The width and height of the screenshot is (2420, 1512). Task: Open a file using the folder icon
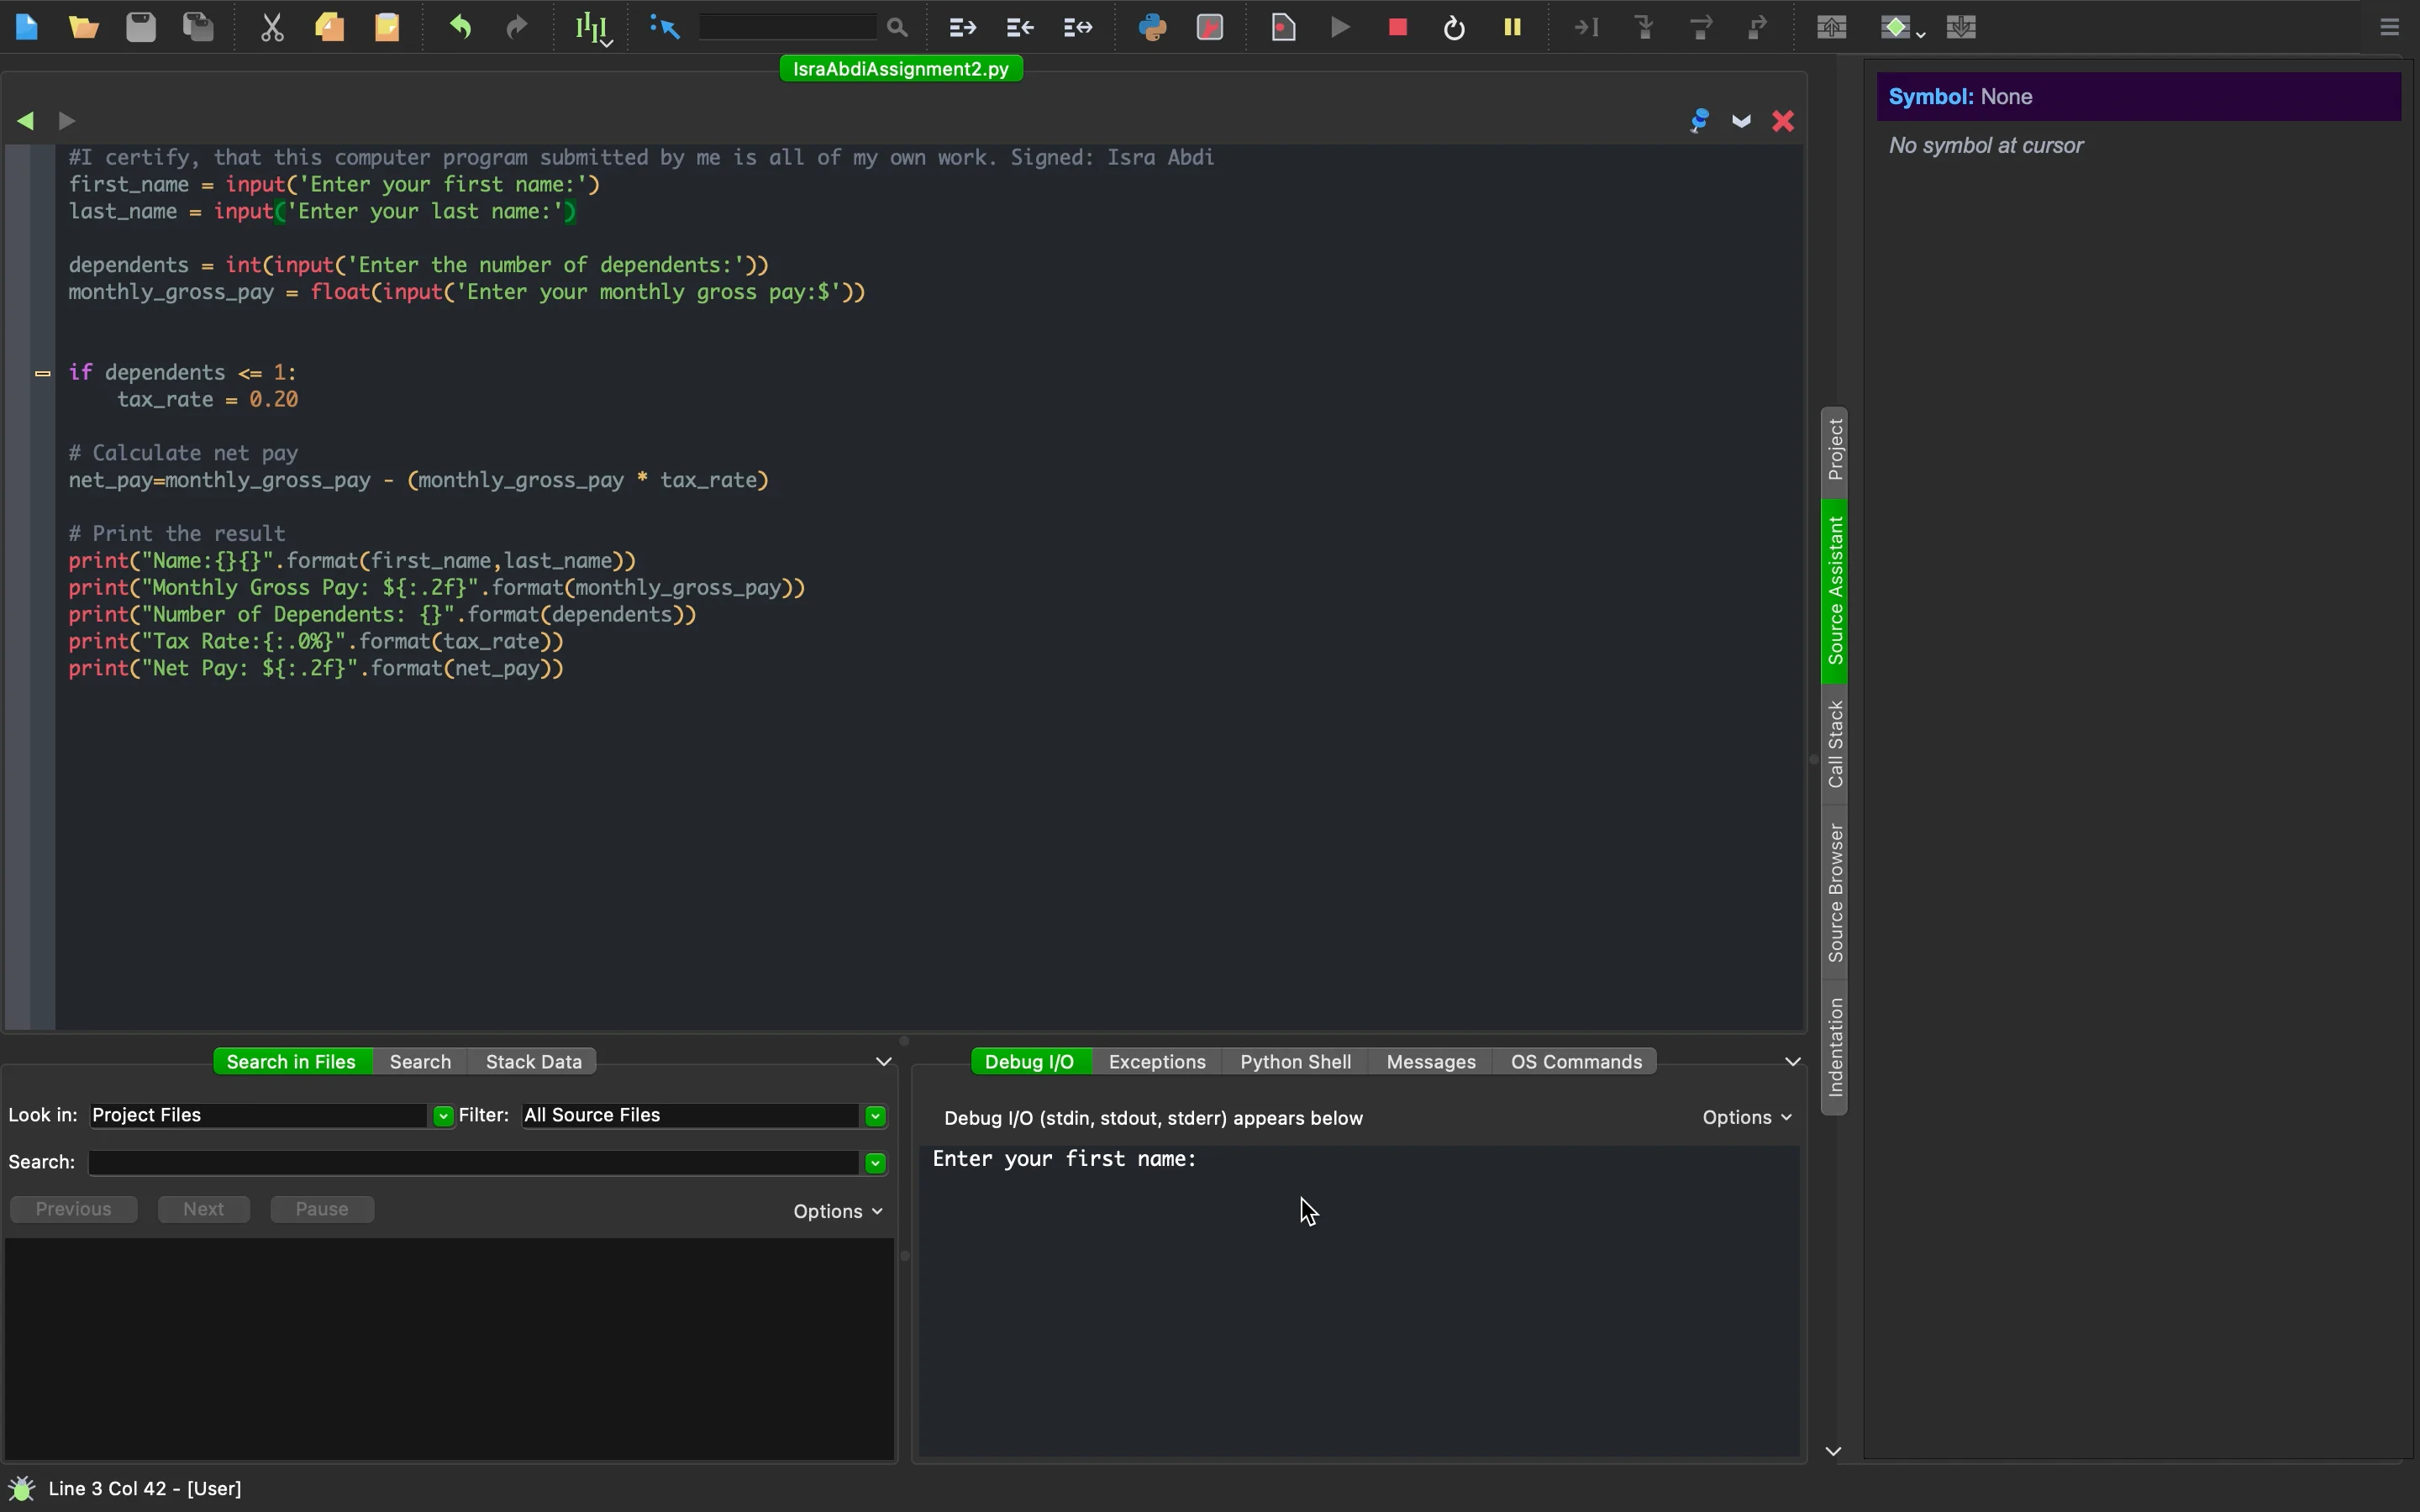click(x=84, y=27)
